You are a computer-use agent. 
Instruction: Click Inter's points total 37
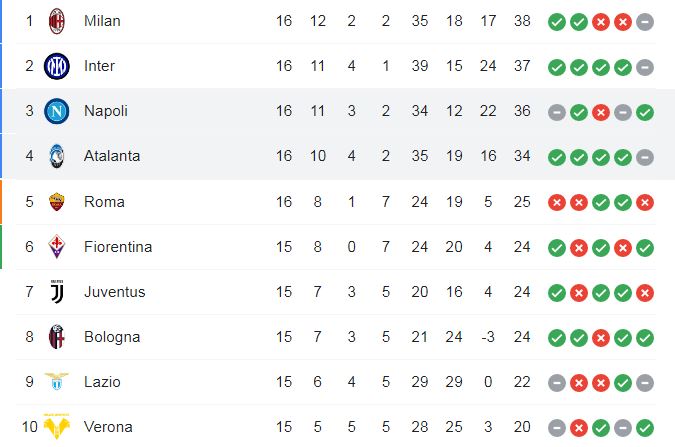tap(522, 66)
